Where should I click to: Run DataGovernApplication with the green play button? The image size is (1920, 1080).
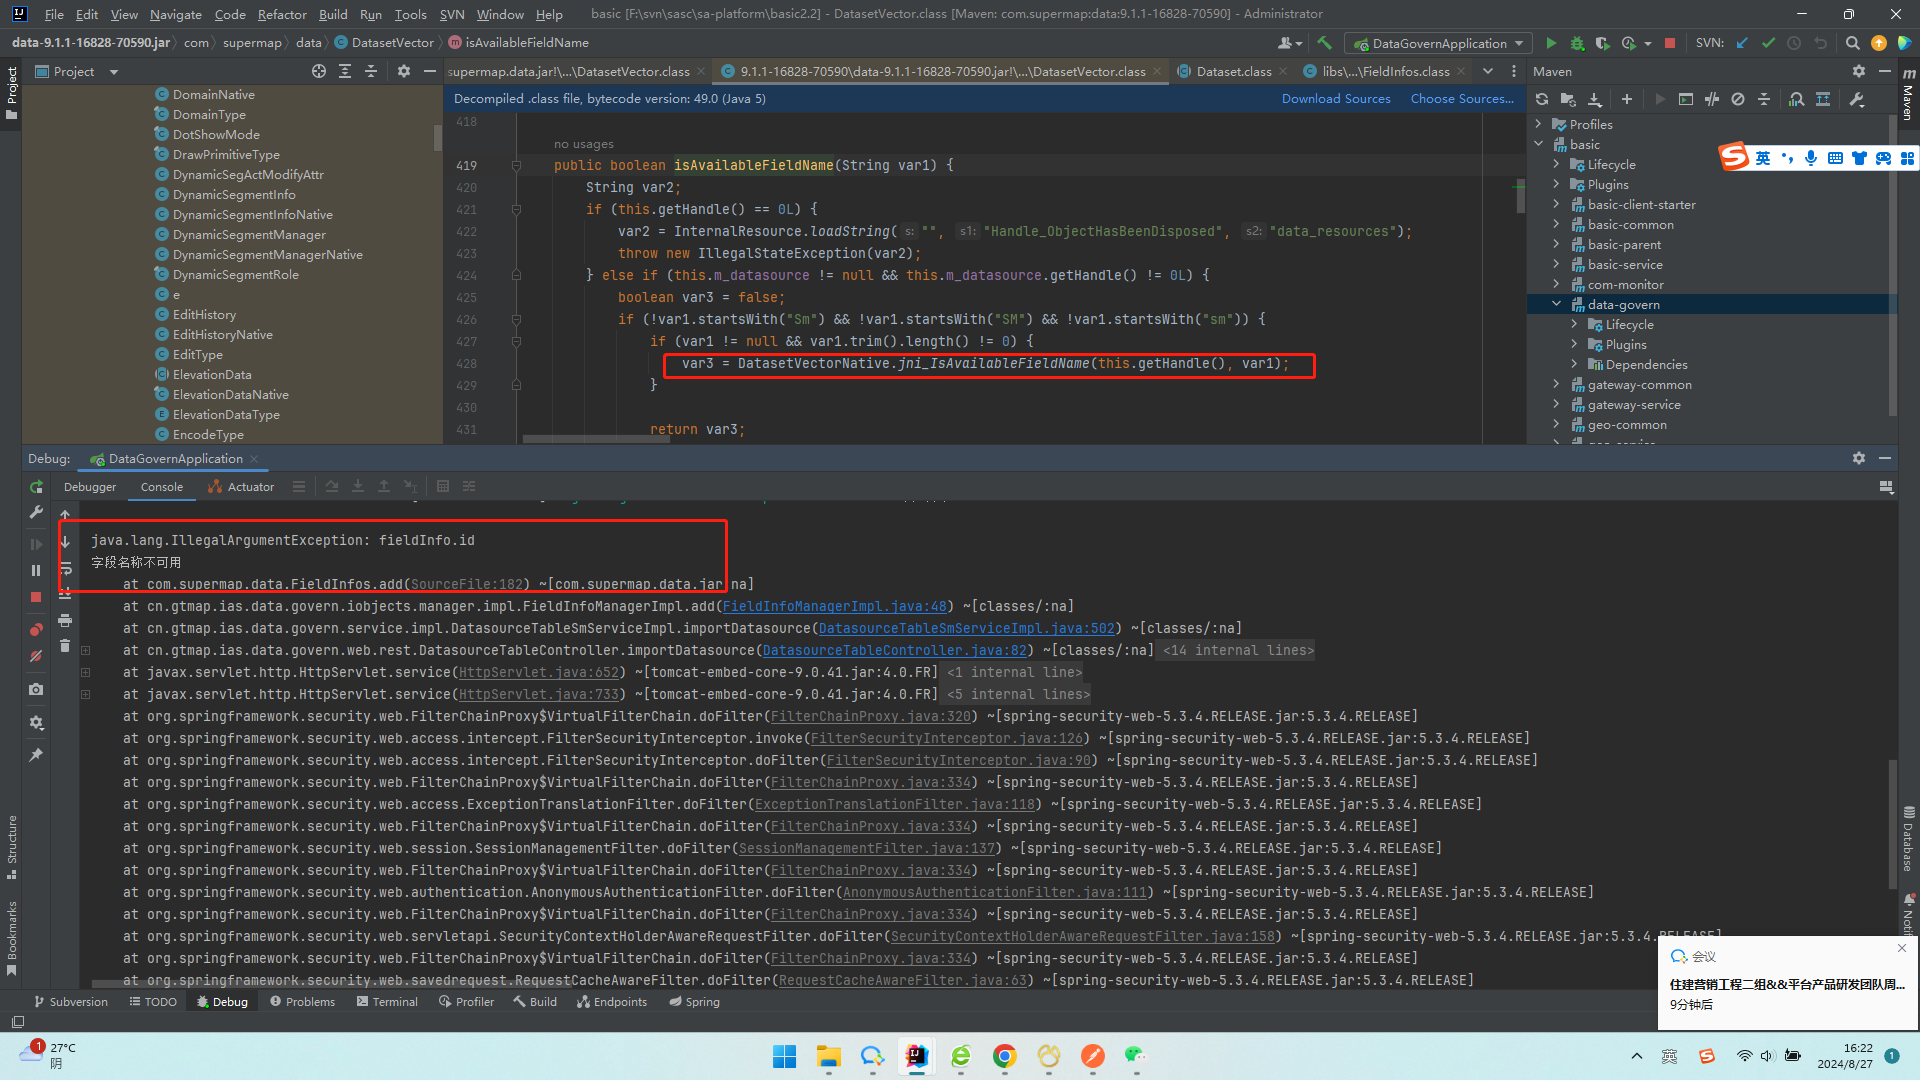coord(1551,43)
